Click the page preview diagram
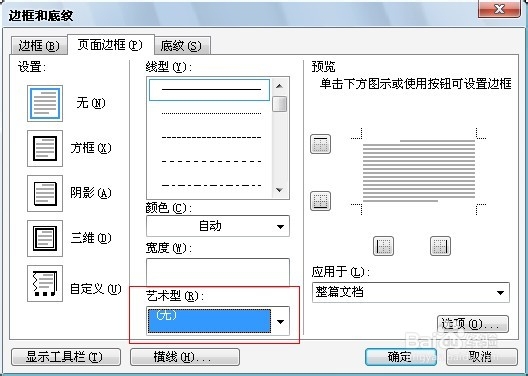The width and height of the screenshot is (528, 376). pyautogui.click(x=419, y=171)
